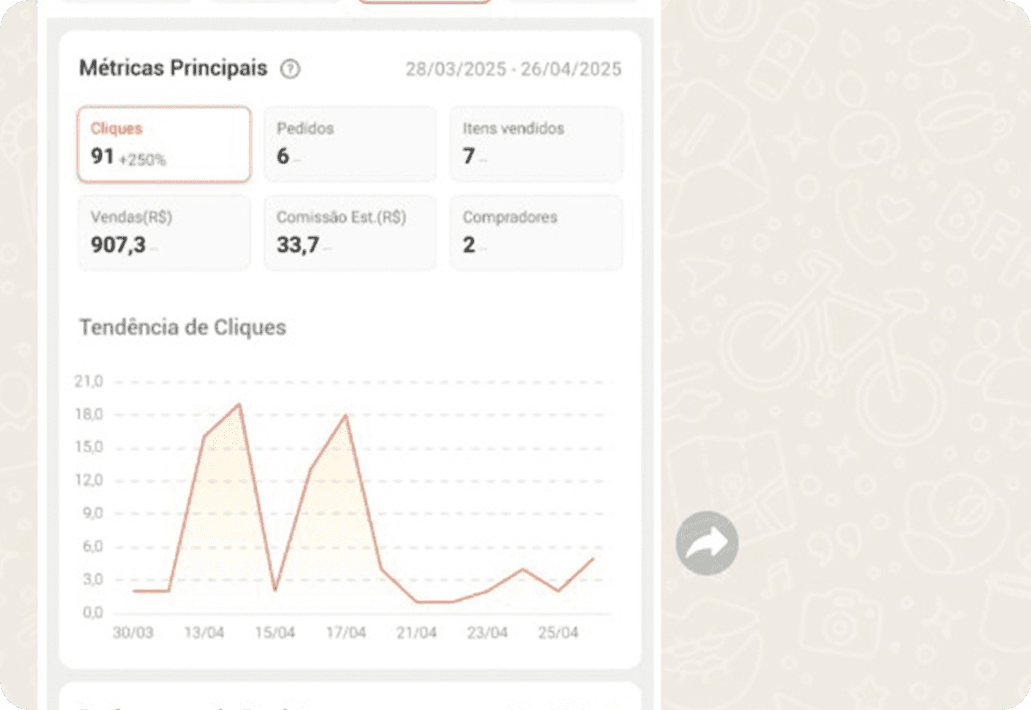
Task: Open the 28/03/2025 - 26/04/2025 date range
Action: pyautogui.click(x=513, y=69)
